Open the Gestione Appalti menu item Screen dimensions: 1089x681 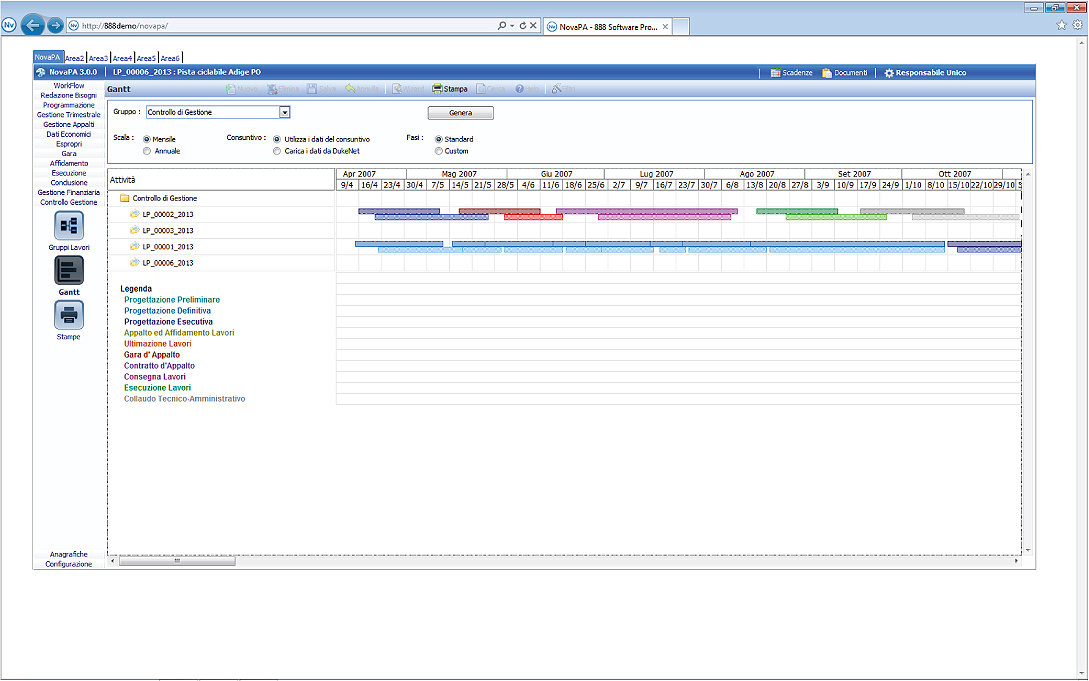point(69,124)
